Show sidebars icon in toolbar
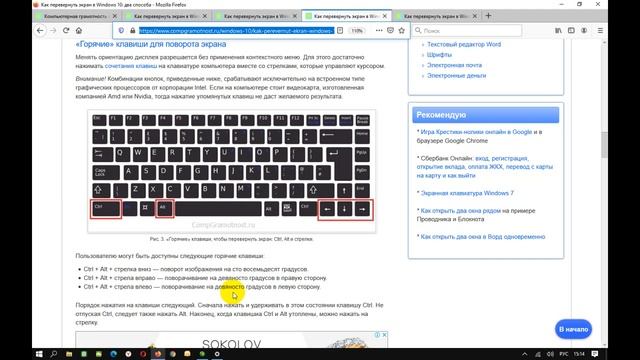Image resolution: width=640 pixels, height=360 pixels. (571, 31)
